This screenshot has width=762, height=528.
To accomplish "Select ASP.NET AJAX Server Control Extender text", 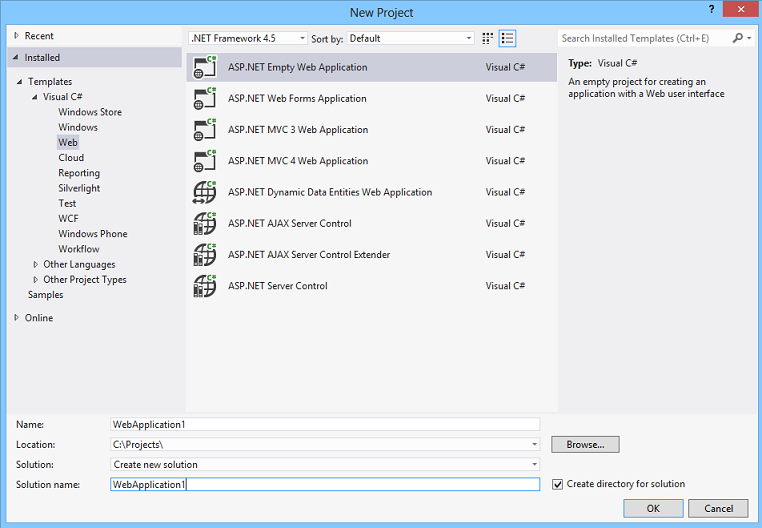I will click(x=309, y=255).
